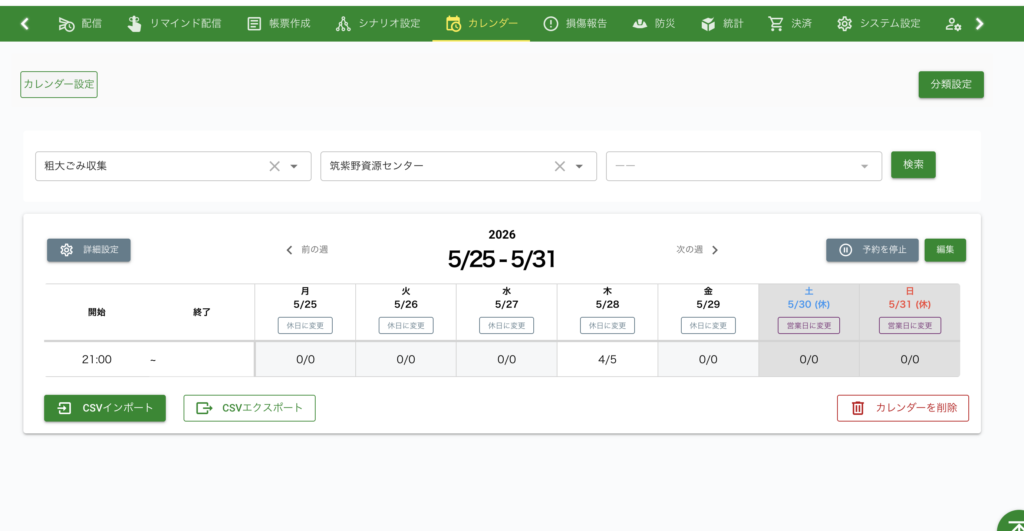The height and width of the screenshot is (531, 1024).
Task: Click the 5/25 - 5/31 week heading
Action: tap(502, 260)
